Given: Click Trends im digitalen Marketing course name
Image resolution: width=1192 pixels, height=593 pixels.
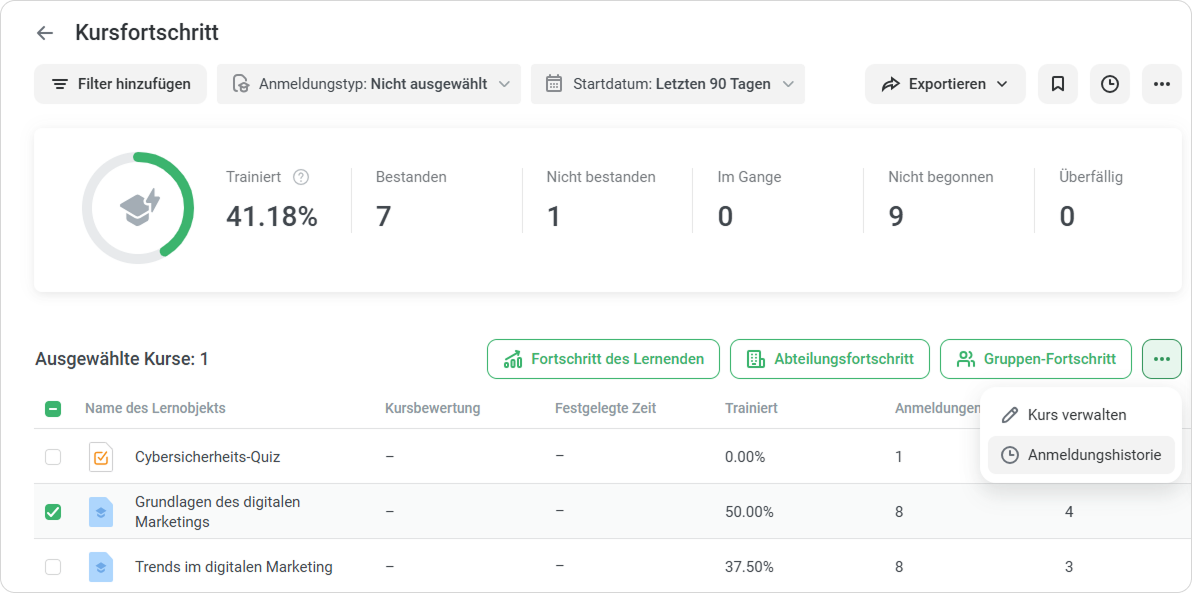Looking at the screenshot, I should 233,566.
